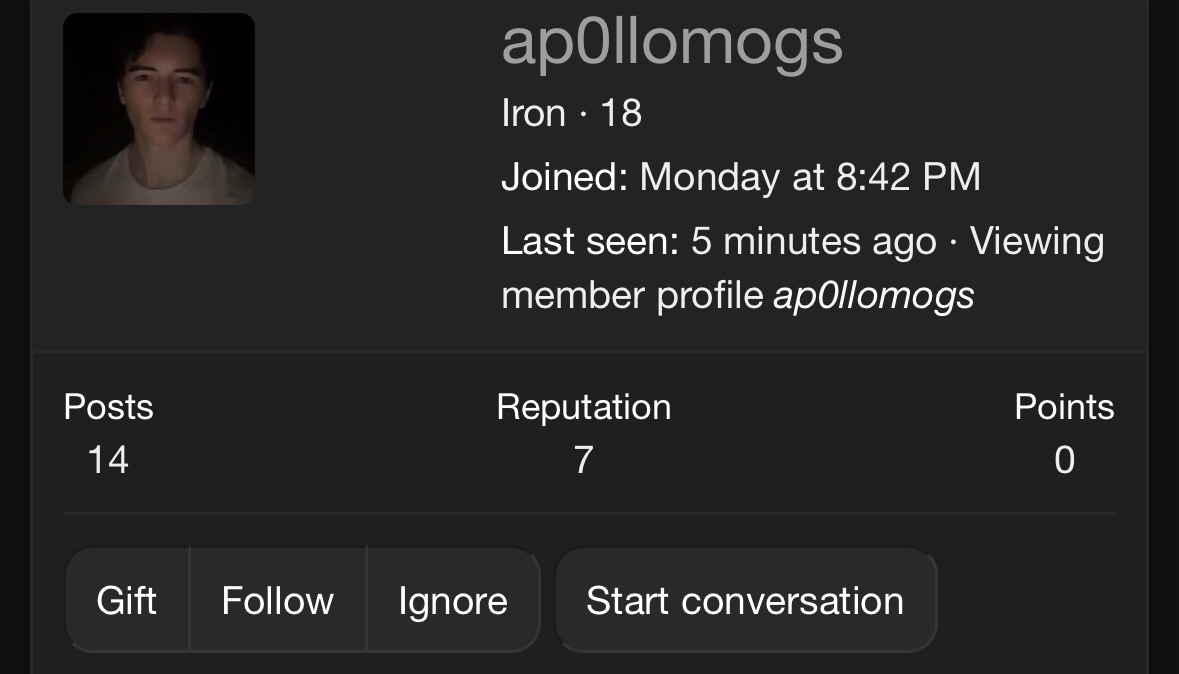
Task: Click the "Last seen:" label
Action: [x=590, y=241]
